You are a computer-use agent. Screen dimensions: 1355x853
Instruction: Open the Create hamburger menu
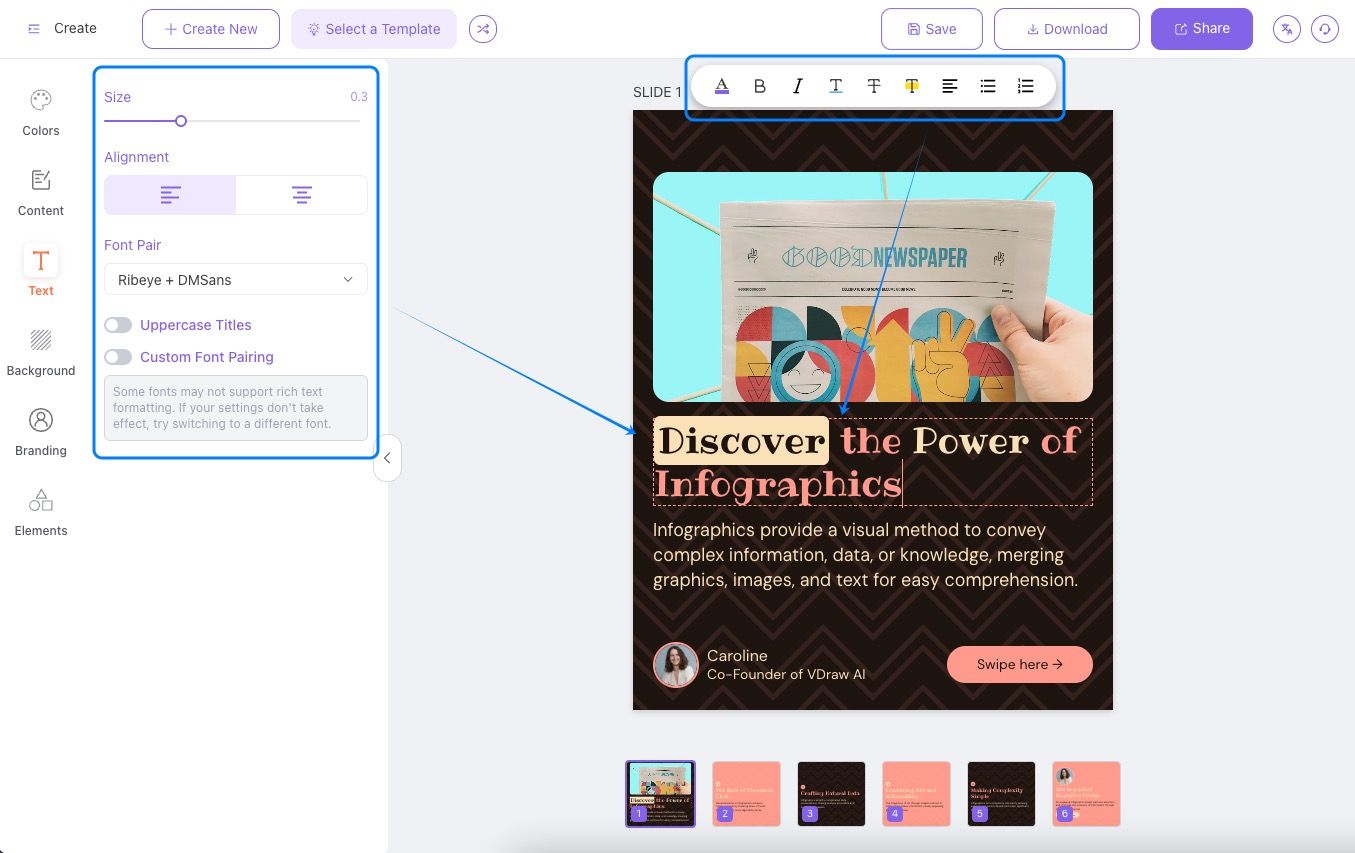[34, 29]
